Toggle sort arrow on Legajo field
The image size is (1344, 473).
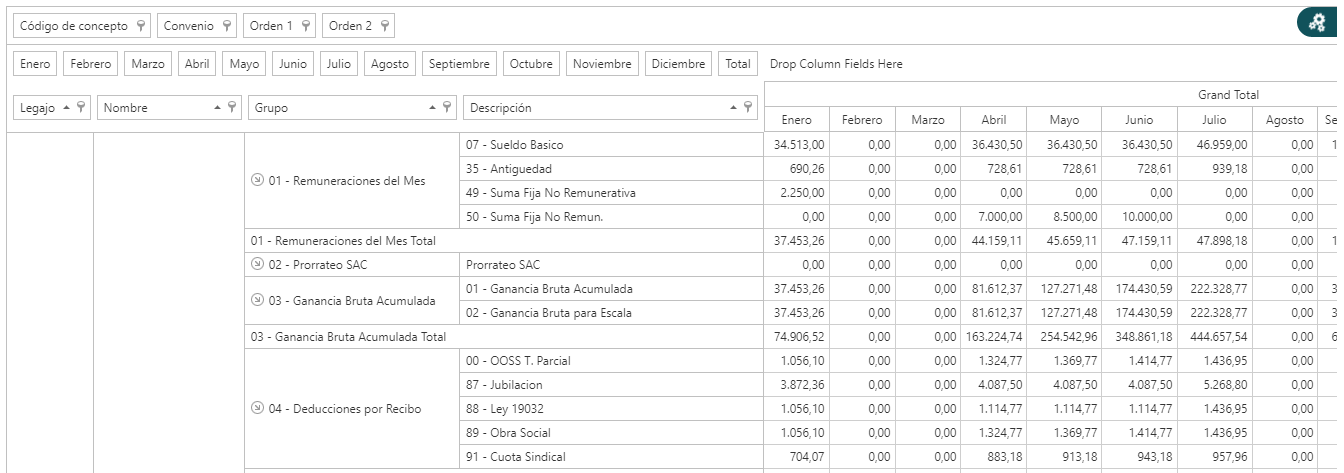coord(67,107)
